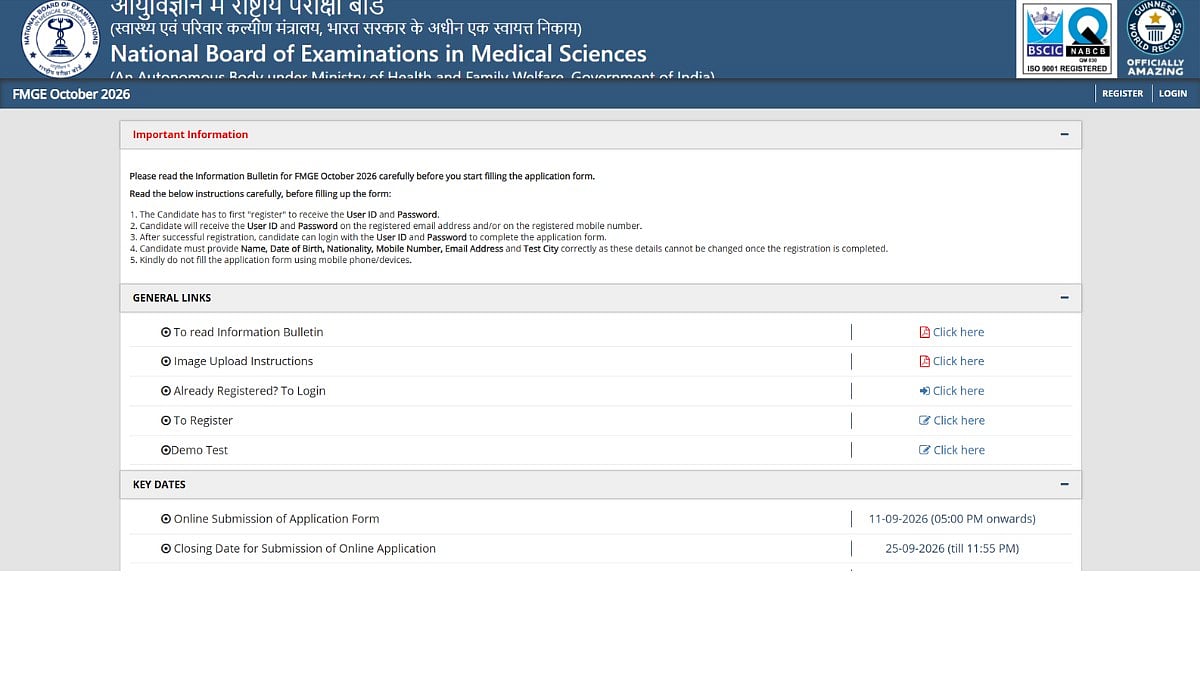Viewport: 1200px width, 675px height.
Task: Click bullet icon beside Online Submission of Application Form
Action: pos(166,519)
